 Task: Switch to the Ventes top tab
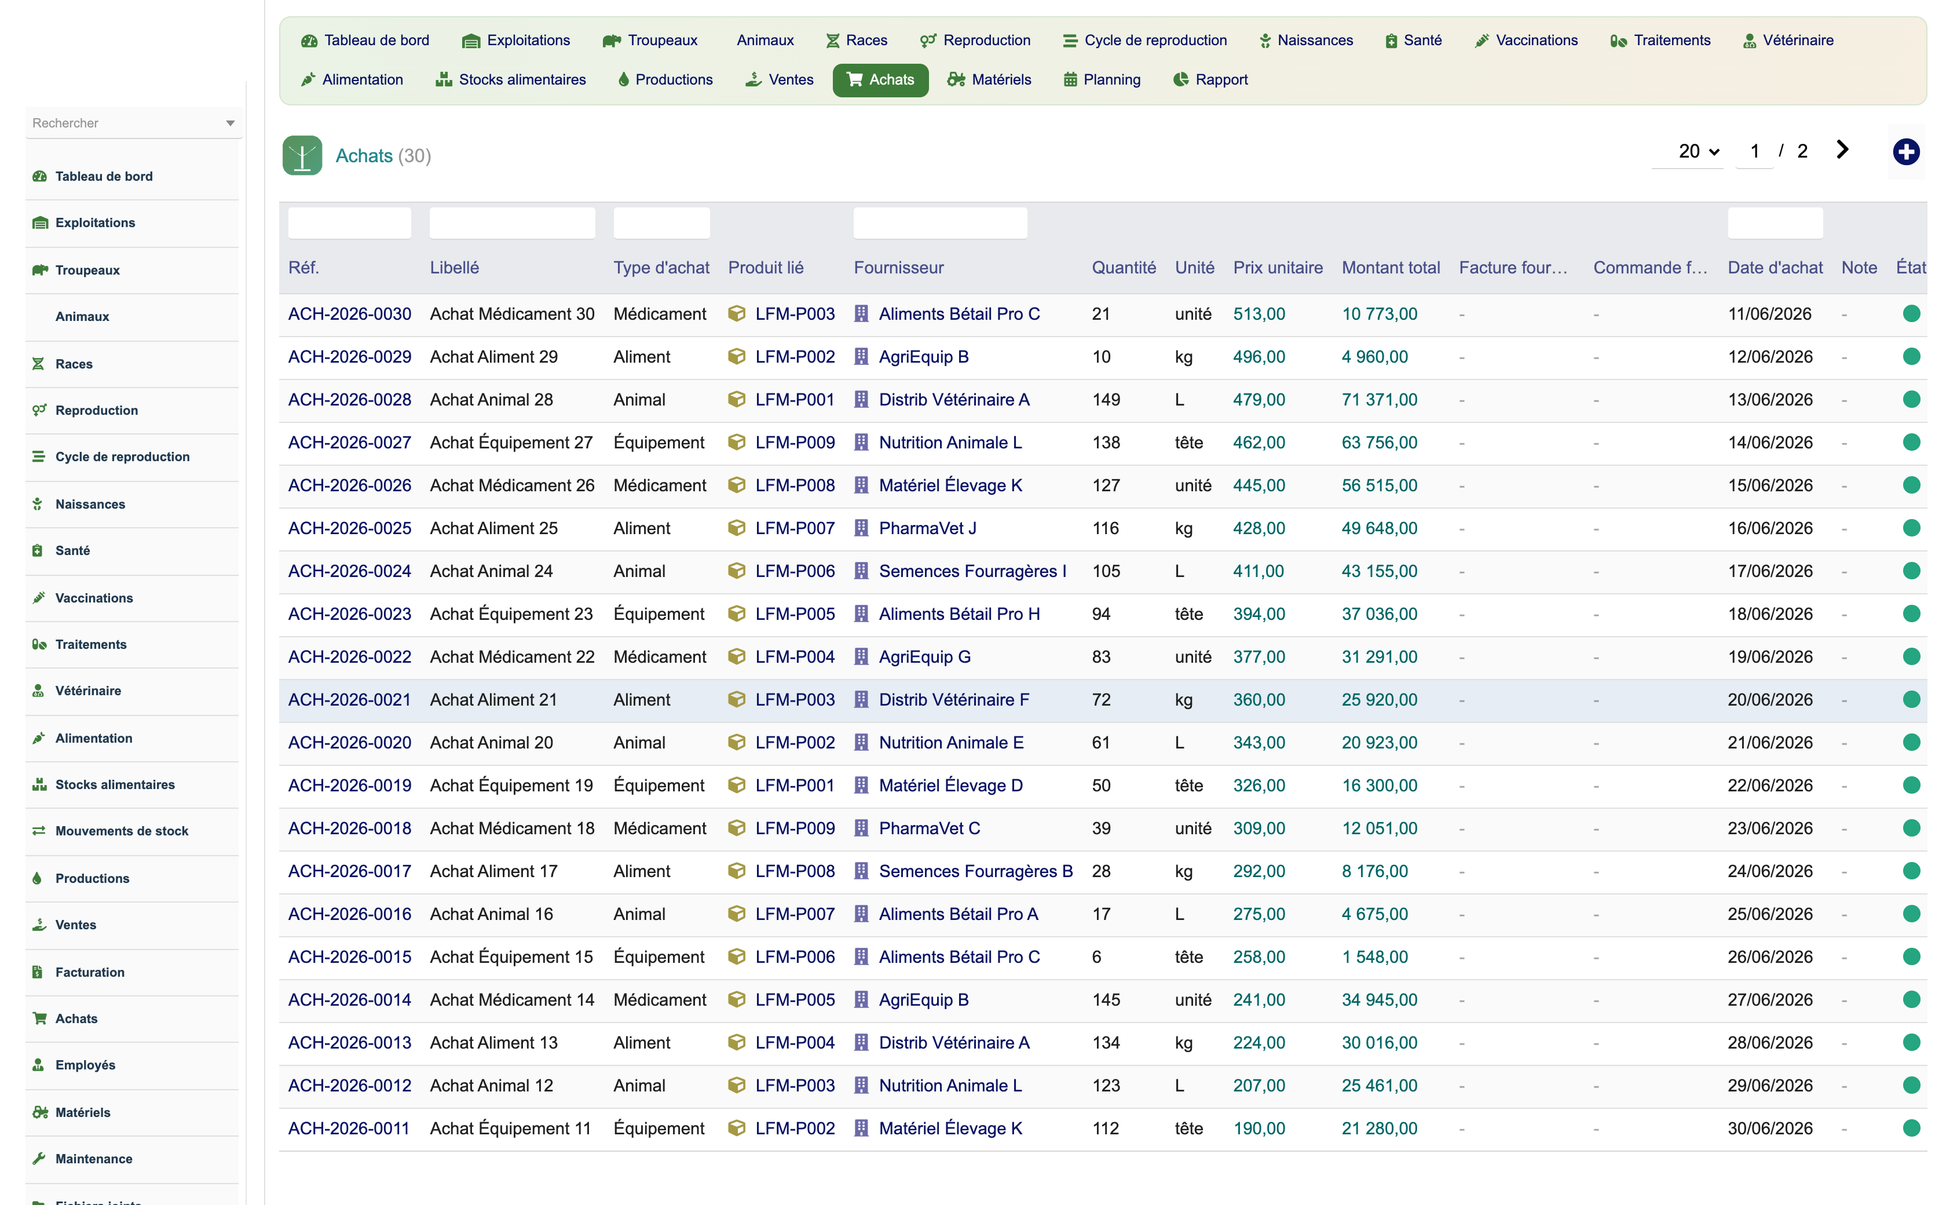(x=780, y=80)
